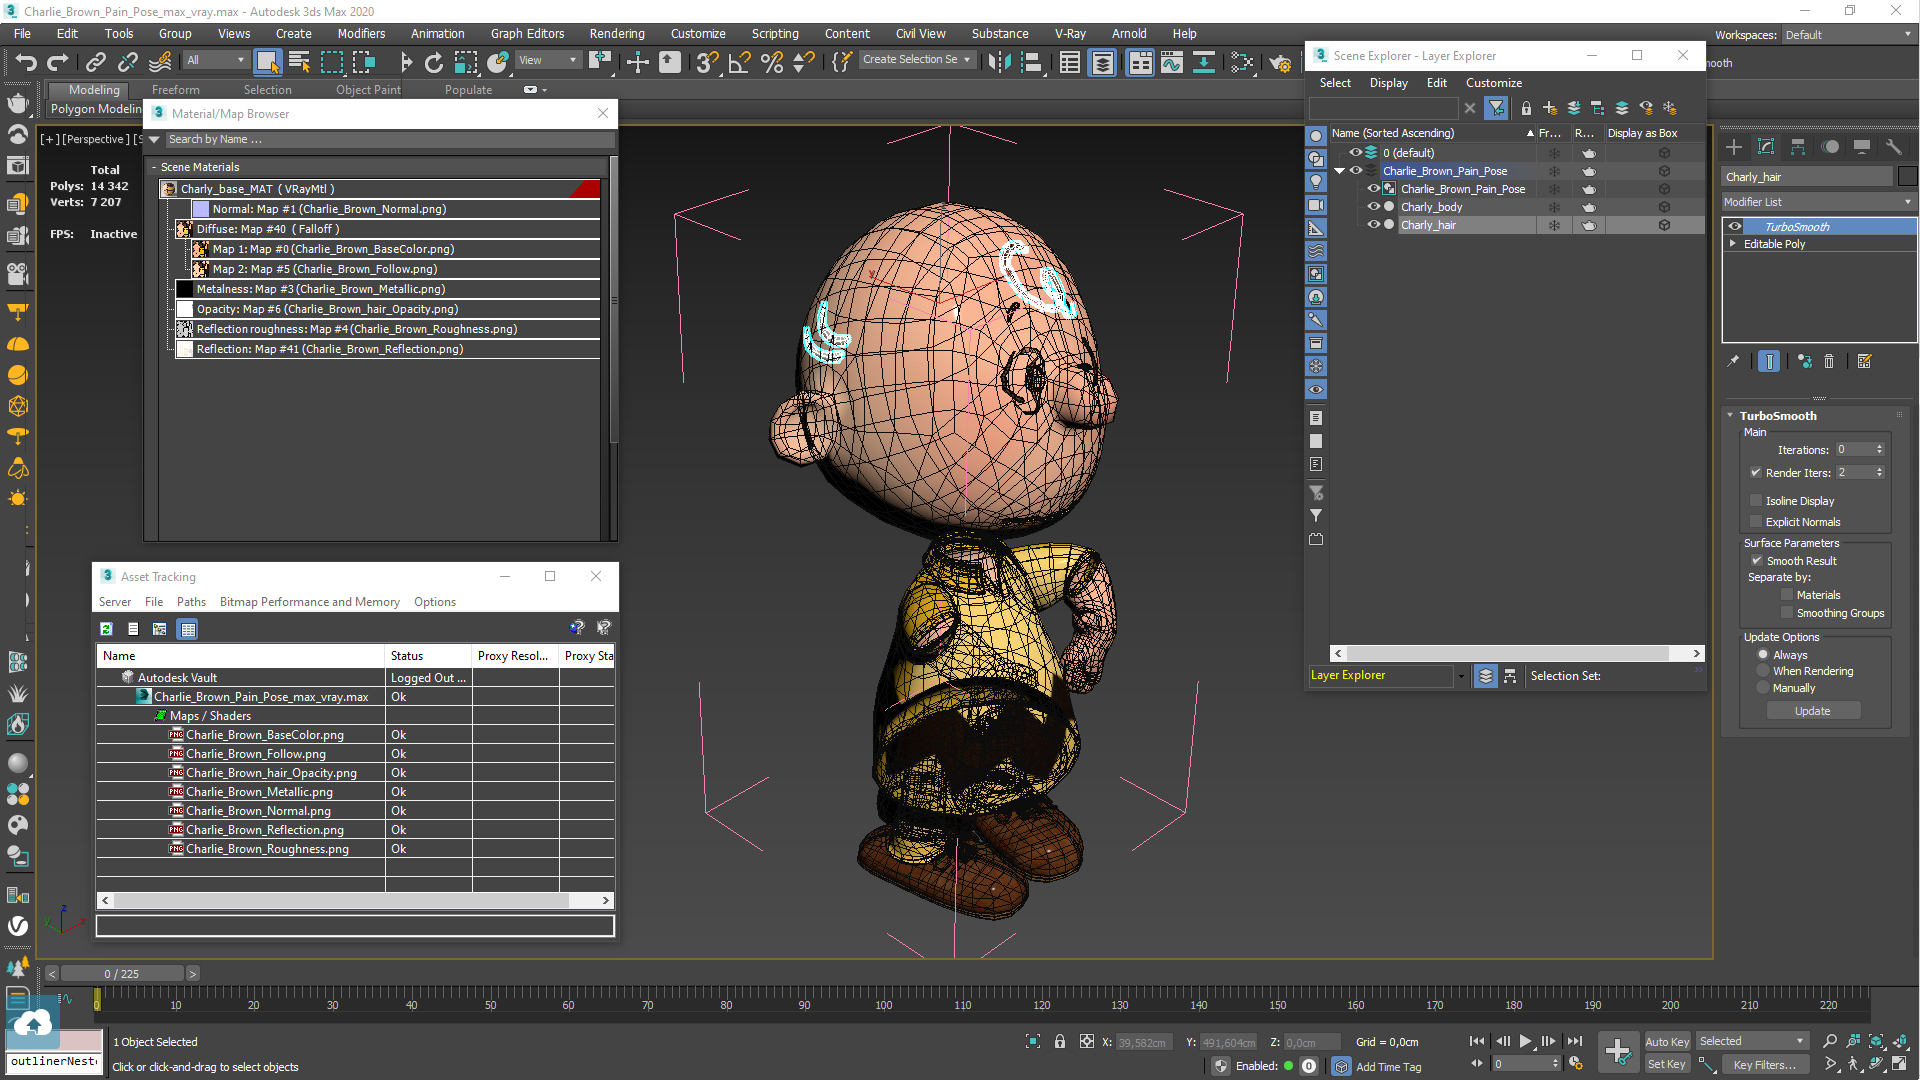This screenshot has height=1080, width=1920.
Task: Toggle the Percent Snap icon
Action: click(x=772, y=62)
